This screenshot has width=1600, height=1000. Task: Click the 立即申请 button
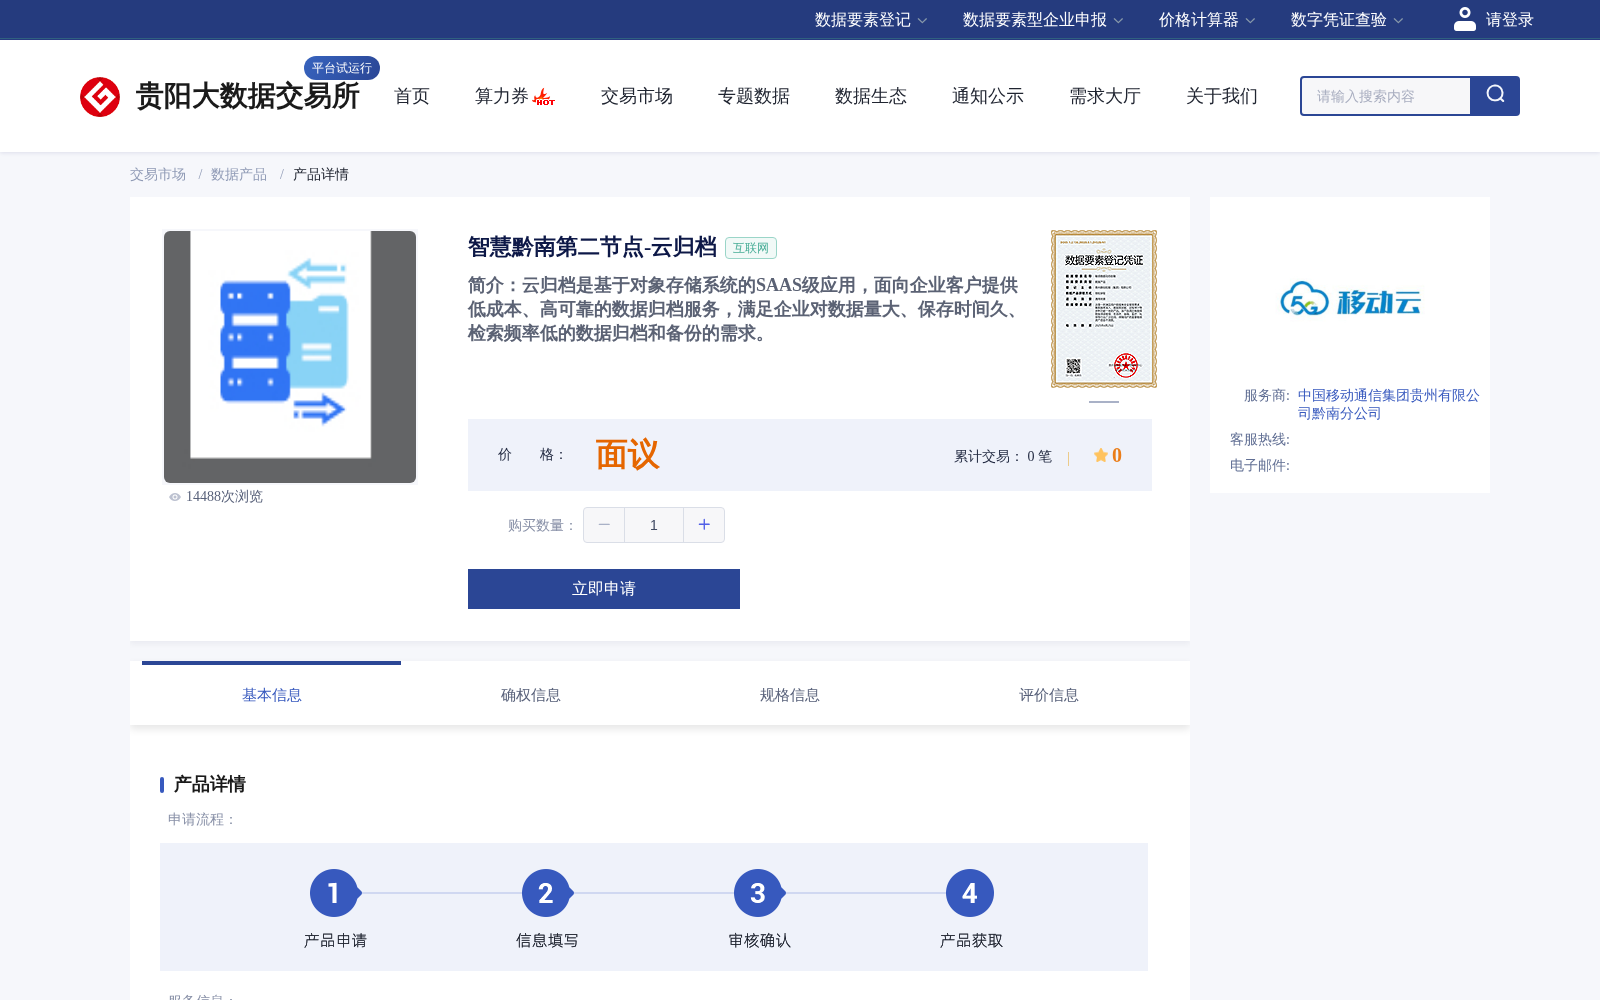point(604,589)
